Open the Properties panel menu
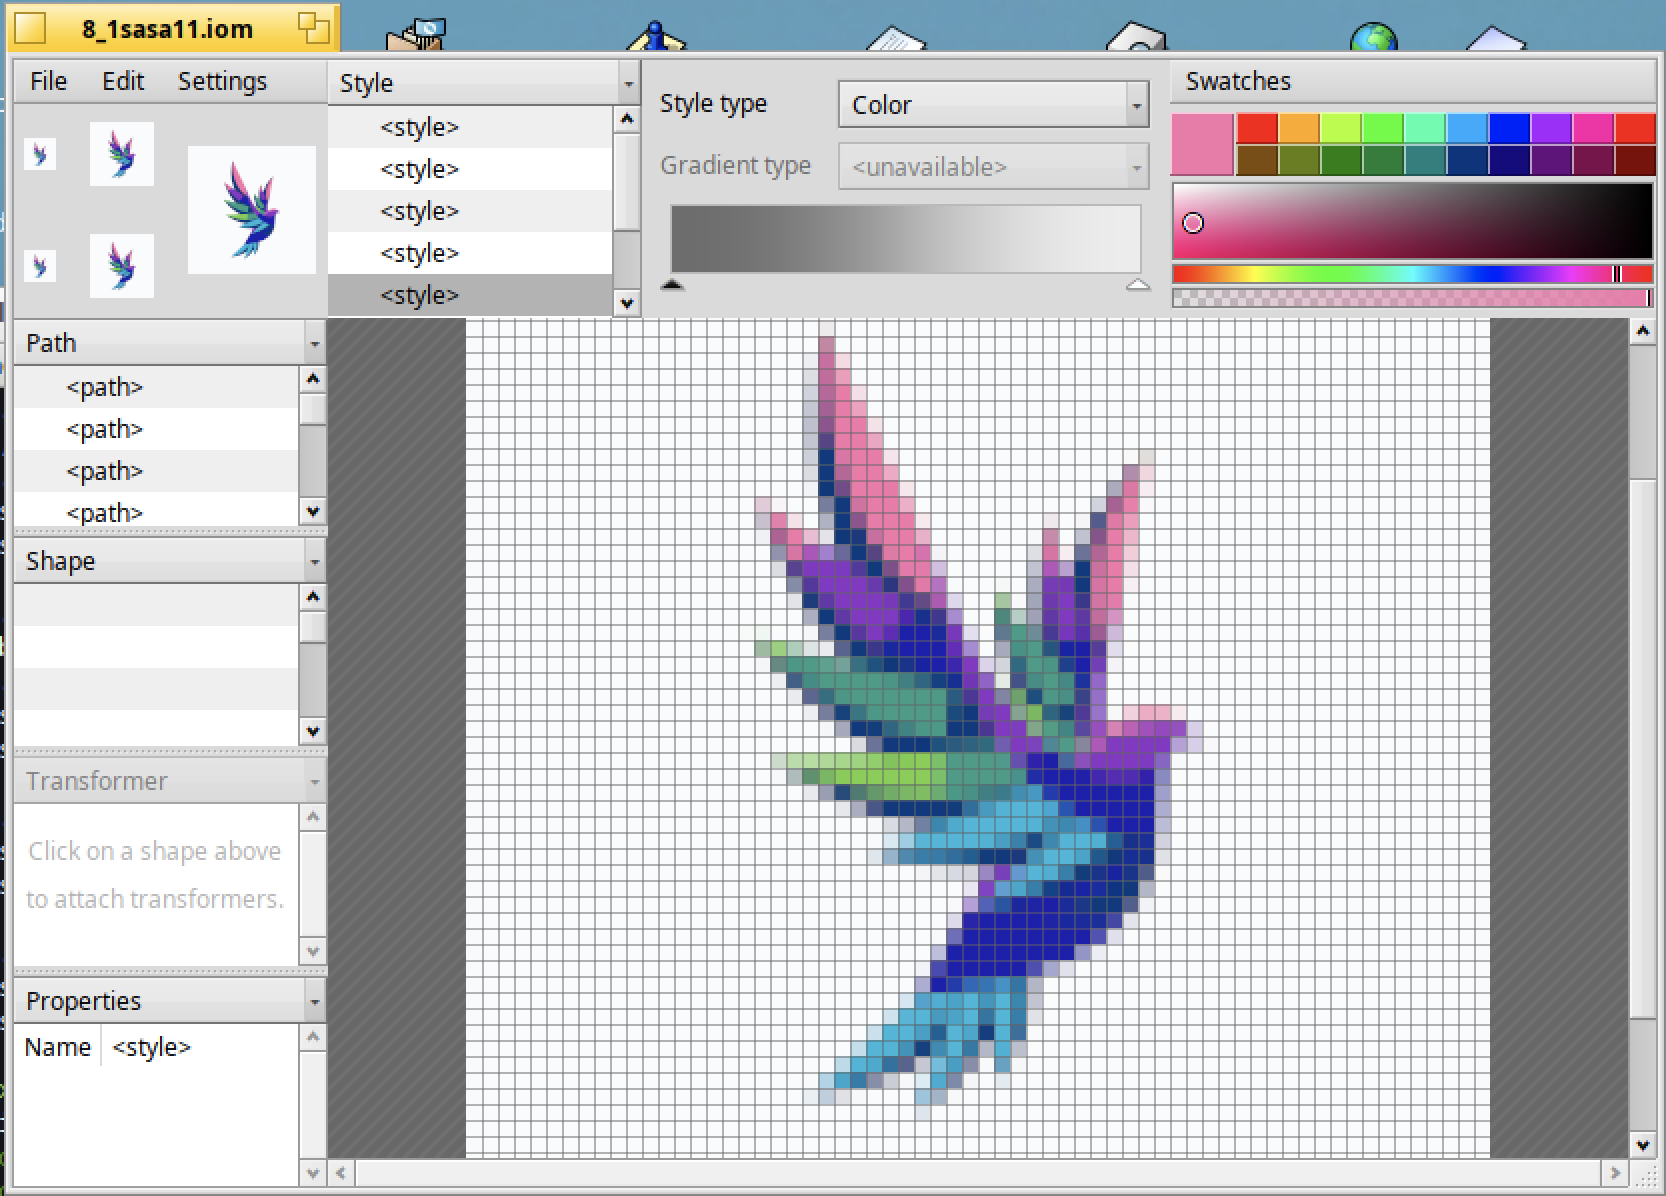 pyautogui.click(x=314, y=1002)
